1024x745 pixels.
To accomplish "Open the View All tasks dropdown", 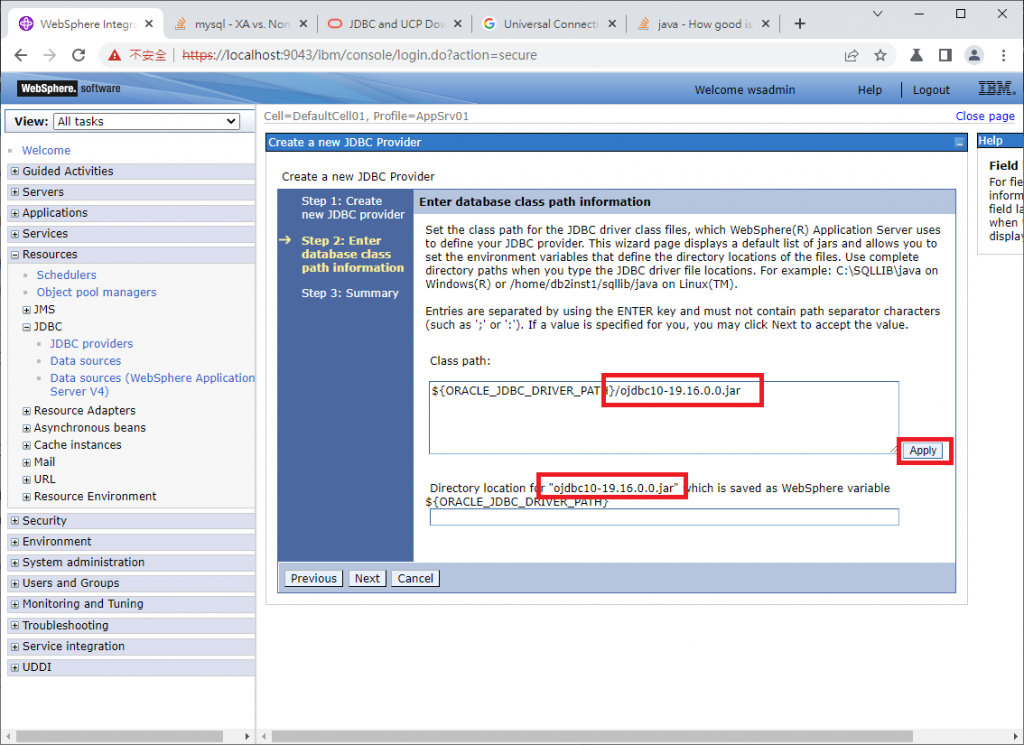I will tap(146, 121).
